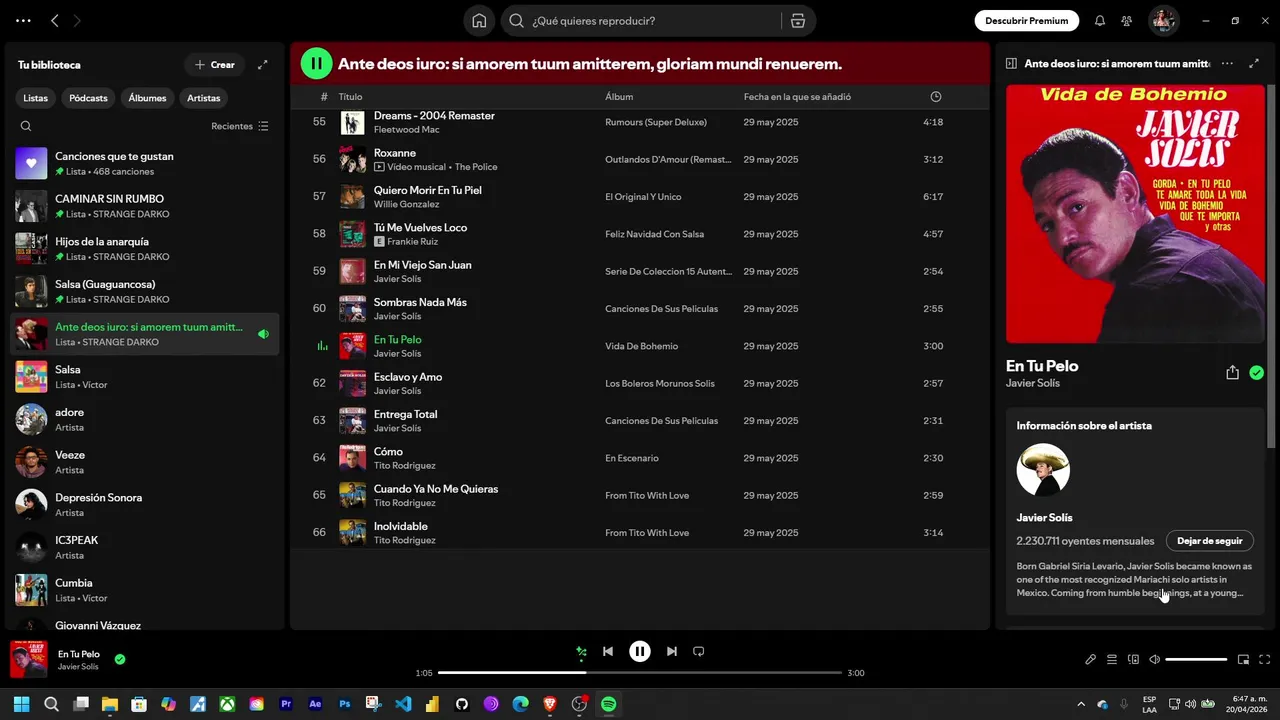Open the Browse icon in search bar
This screenshot has height=720, width=1280.
(x=797, y=21)
